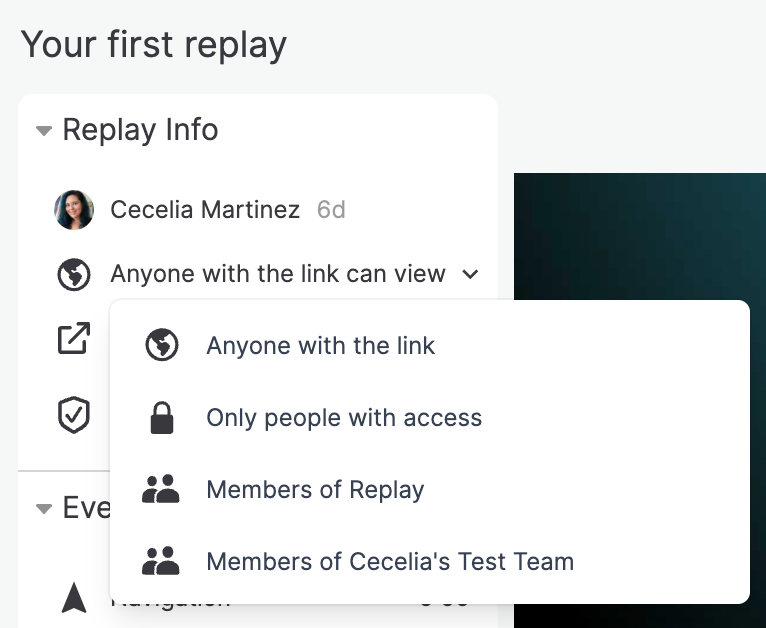
Task: Click chevron next to link sharing text
Action: pos(470,274)
